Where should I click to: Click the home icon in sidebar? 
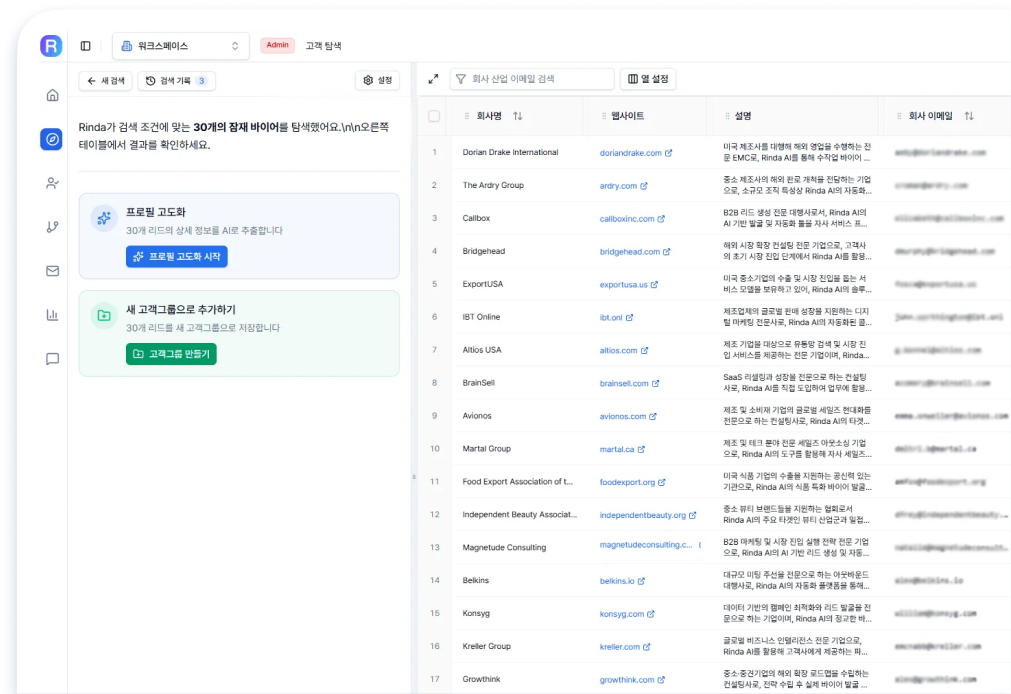point(52,95)
